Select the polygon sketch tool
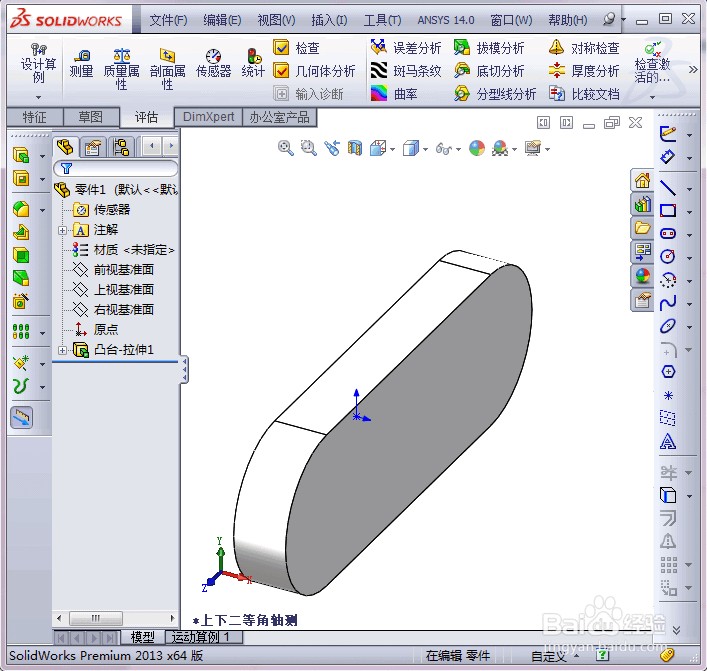Viewport: 707px width, 671px height. [667, 372]
